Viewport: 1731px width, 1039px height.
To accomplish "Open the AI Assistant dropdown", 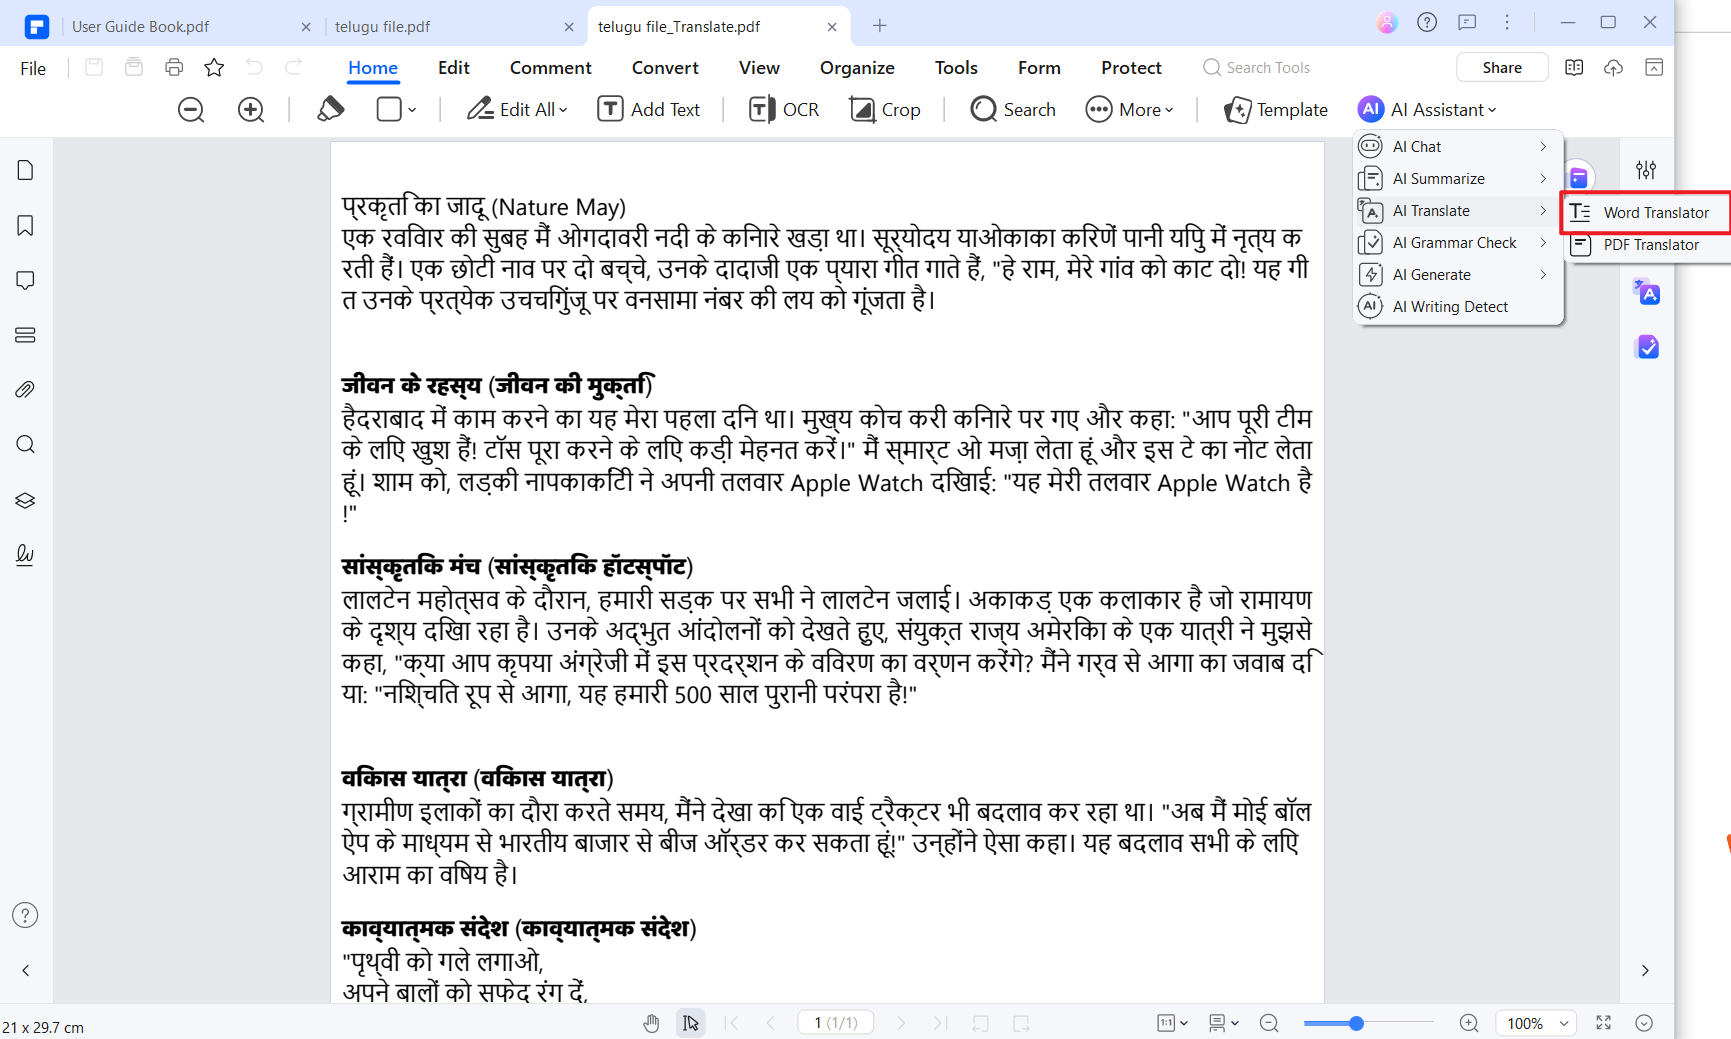I will click(x=1427, y=110).
